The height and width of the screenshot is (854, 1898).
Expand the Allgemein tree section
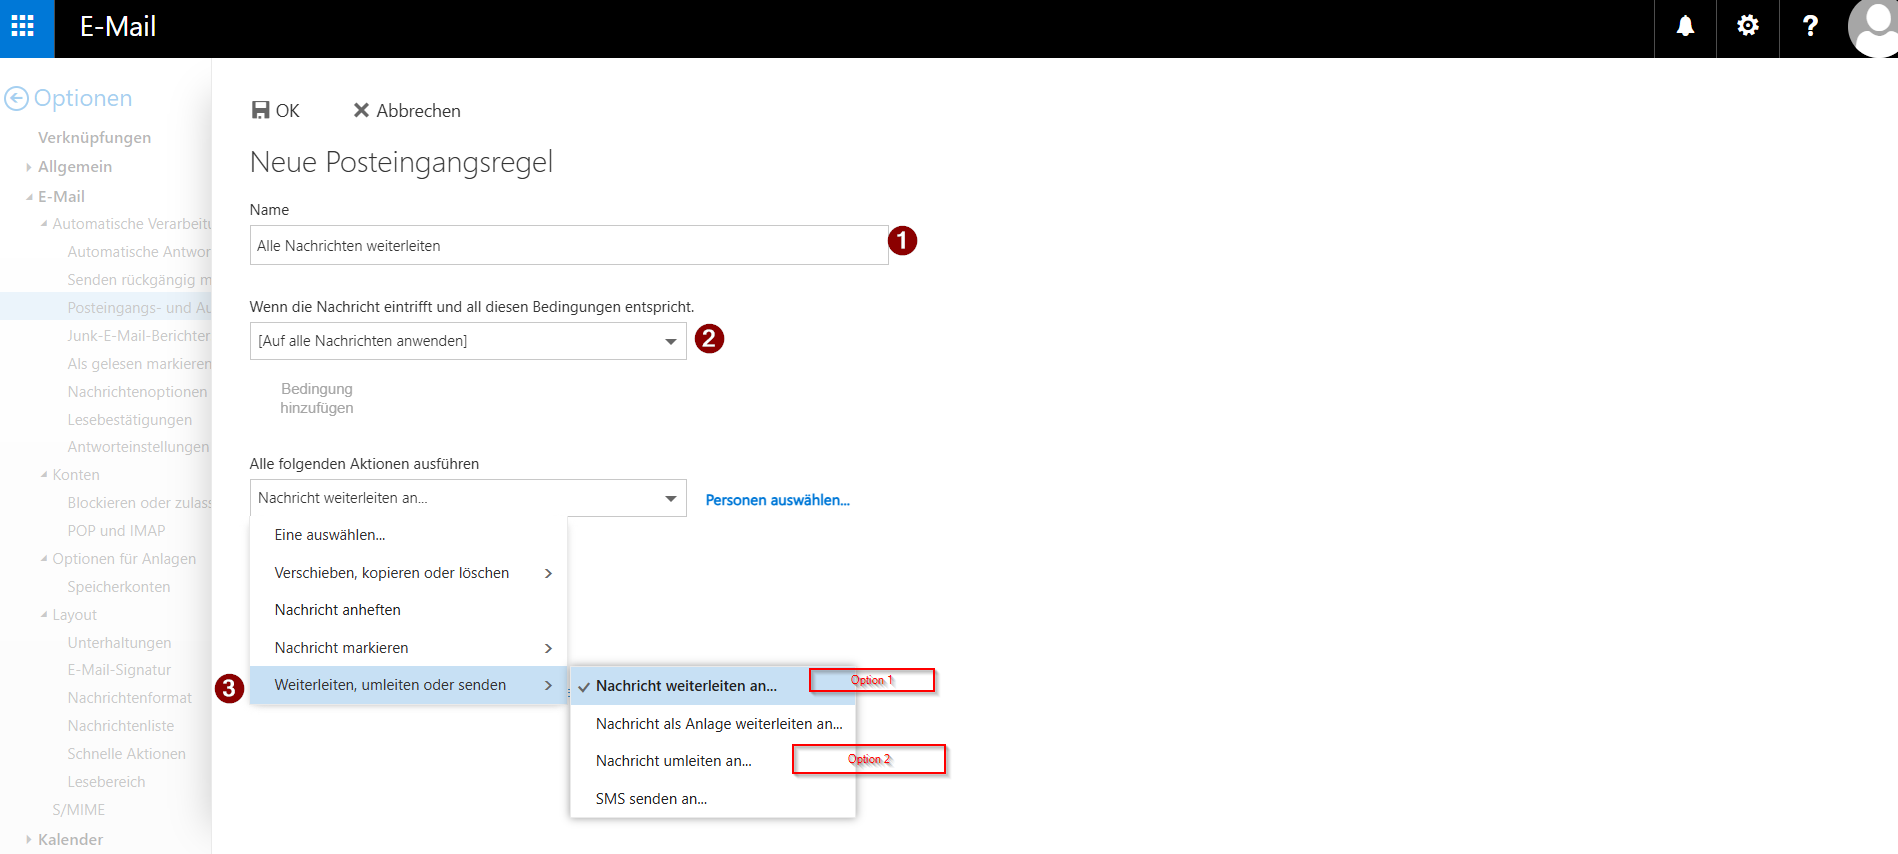(74, 167)
